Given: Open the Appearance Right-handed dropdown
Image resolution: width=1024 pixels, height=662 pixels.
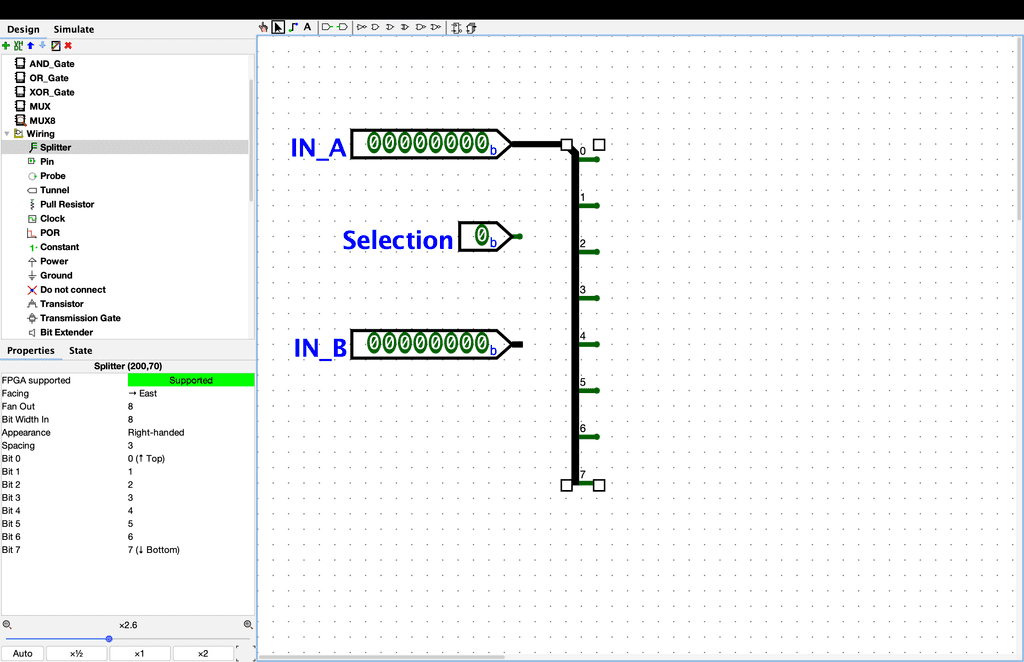Looking at the screenshot, I should coord(190,433).
